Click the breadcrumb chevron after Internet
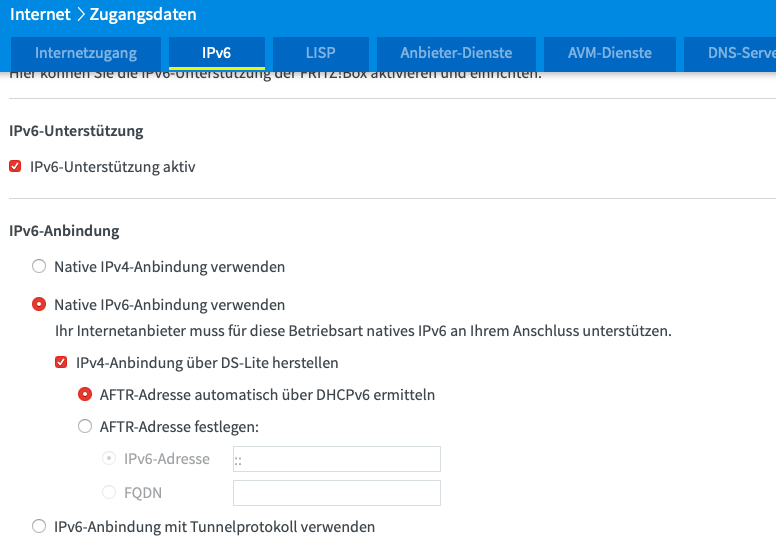 click(81, 14)
